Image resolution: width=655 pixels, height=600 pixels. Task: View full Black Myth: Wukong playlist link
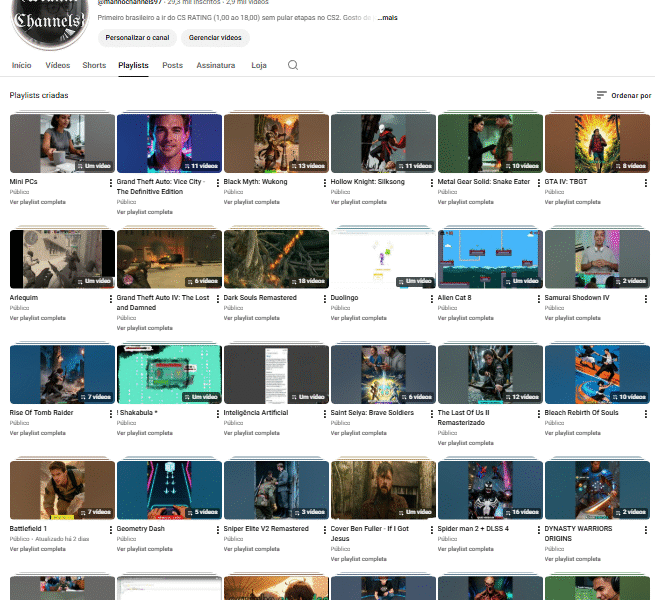tap(251, 202)
